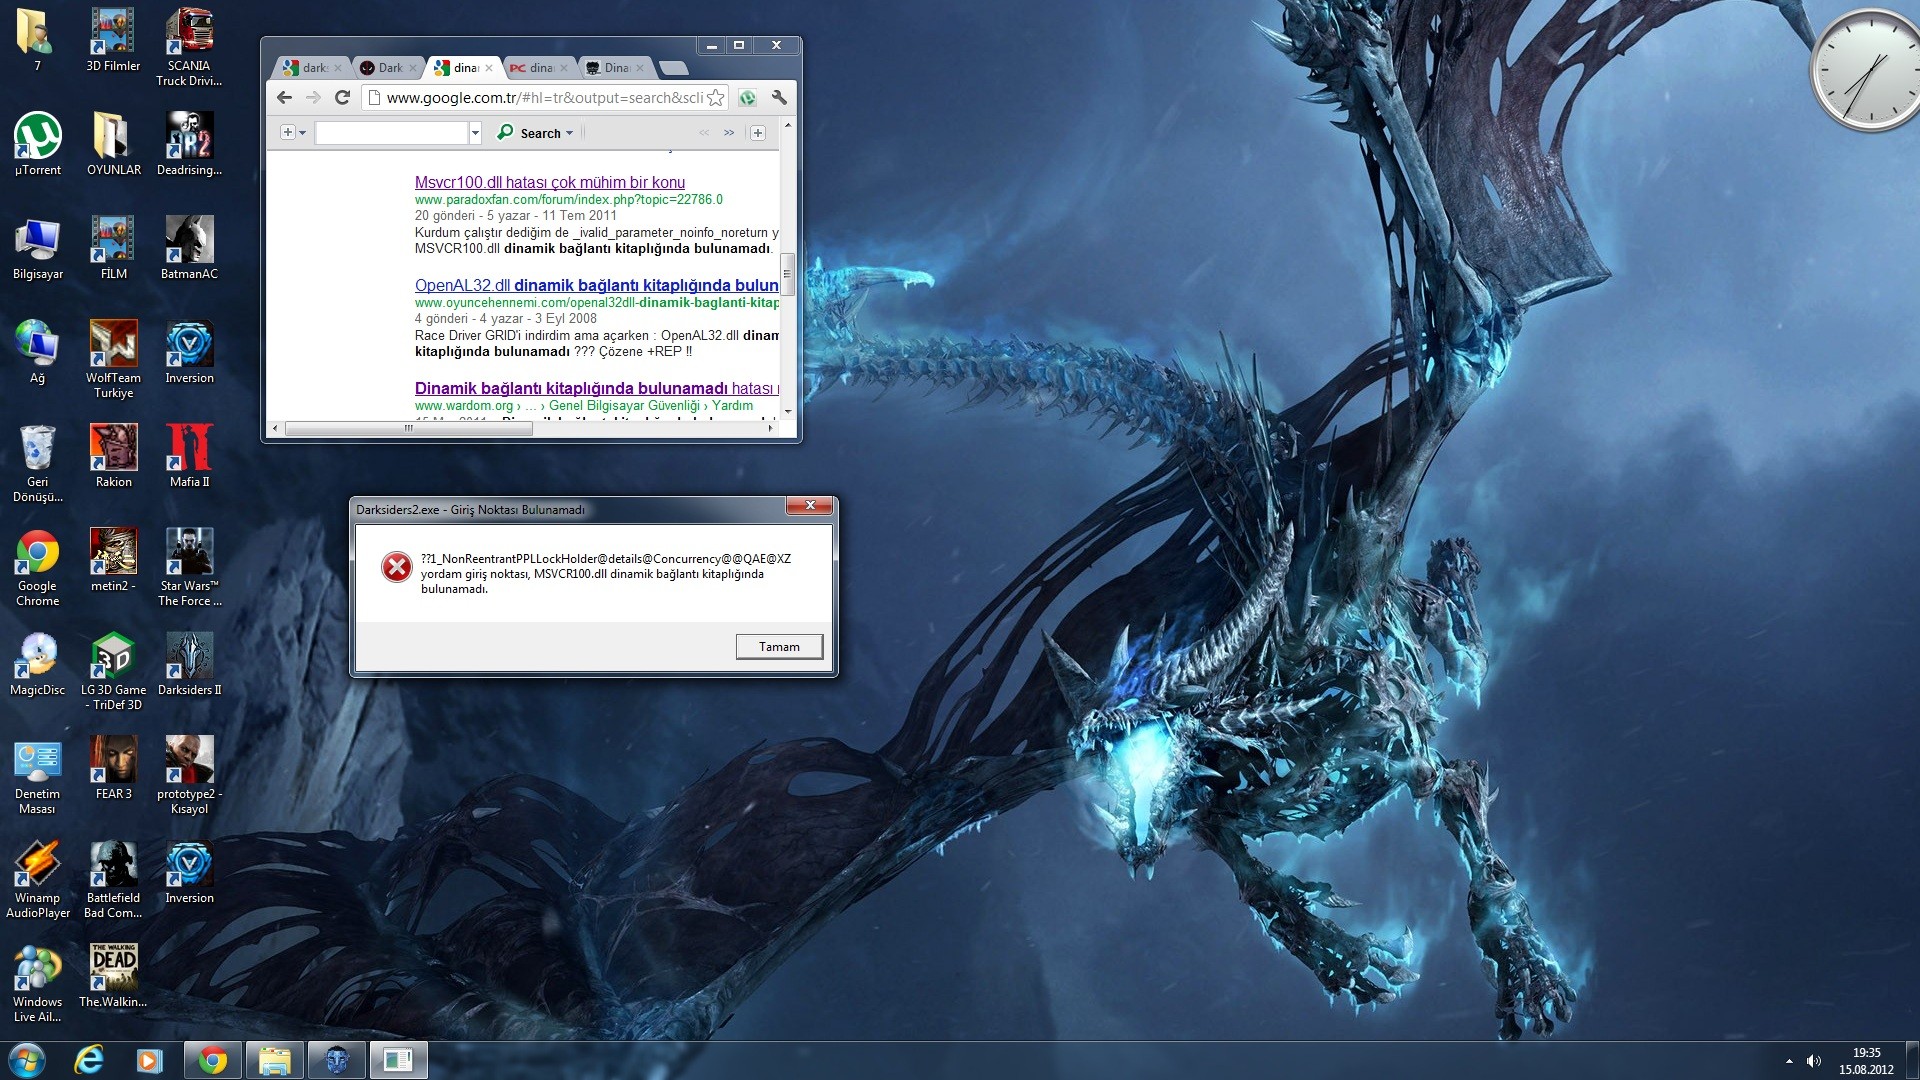Switch to the first 'dark' Google tab
Viewport: 1920px width, 1080px height.
tap(311, 68)
